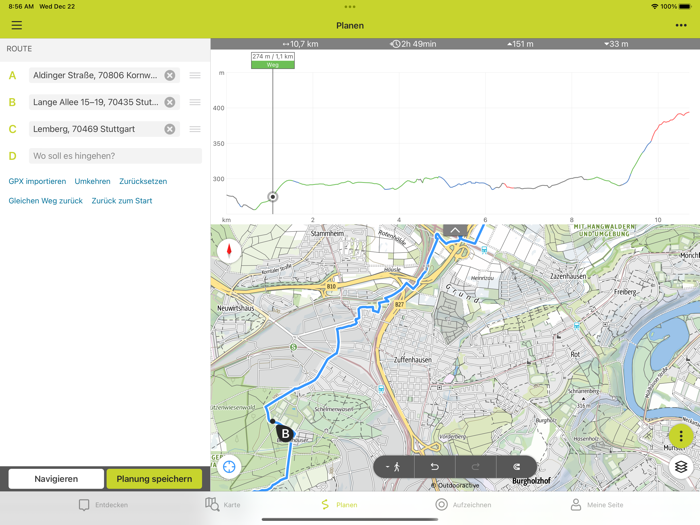This screenshot has width=700, height=525.
Task: Toggle the magnet snap-to-path button
Action: point(517,467)
